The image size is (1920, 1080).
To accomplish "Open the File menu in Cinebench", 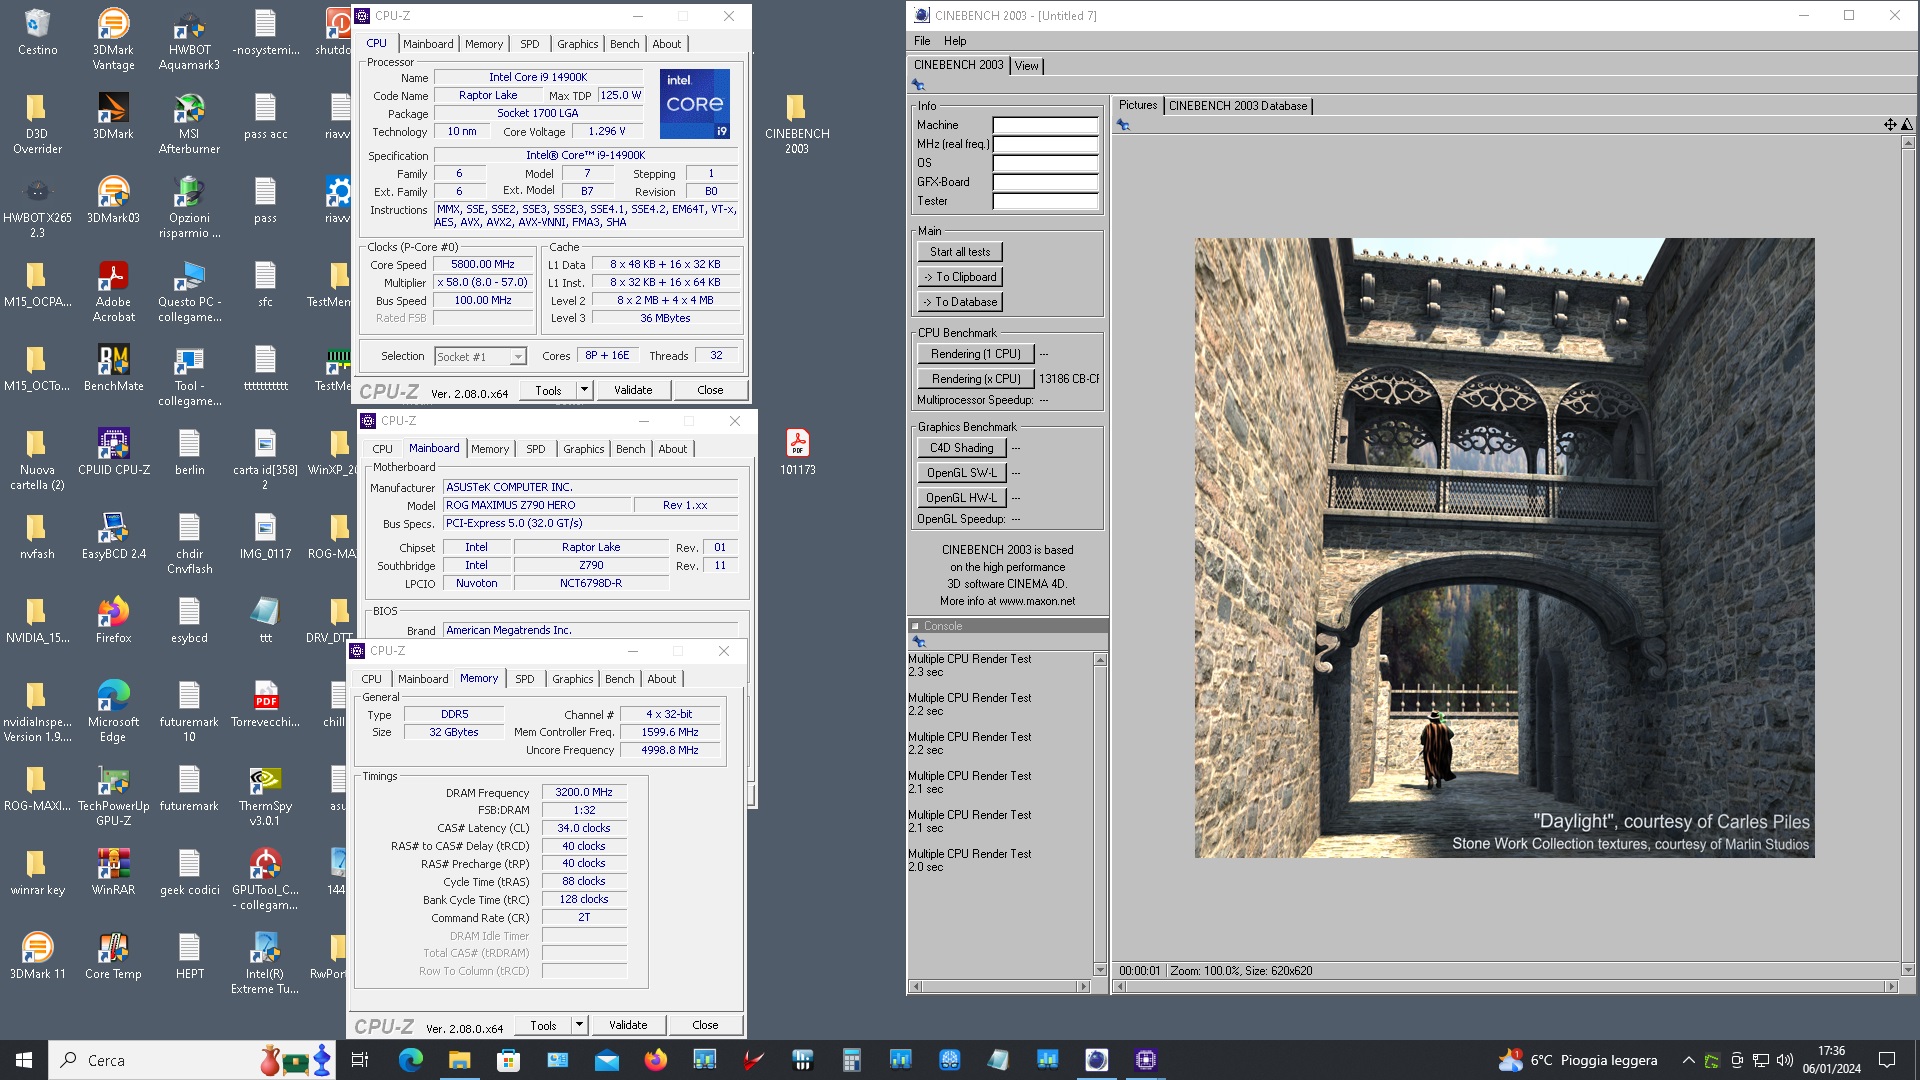I will point(922,41).
